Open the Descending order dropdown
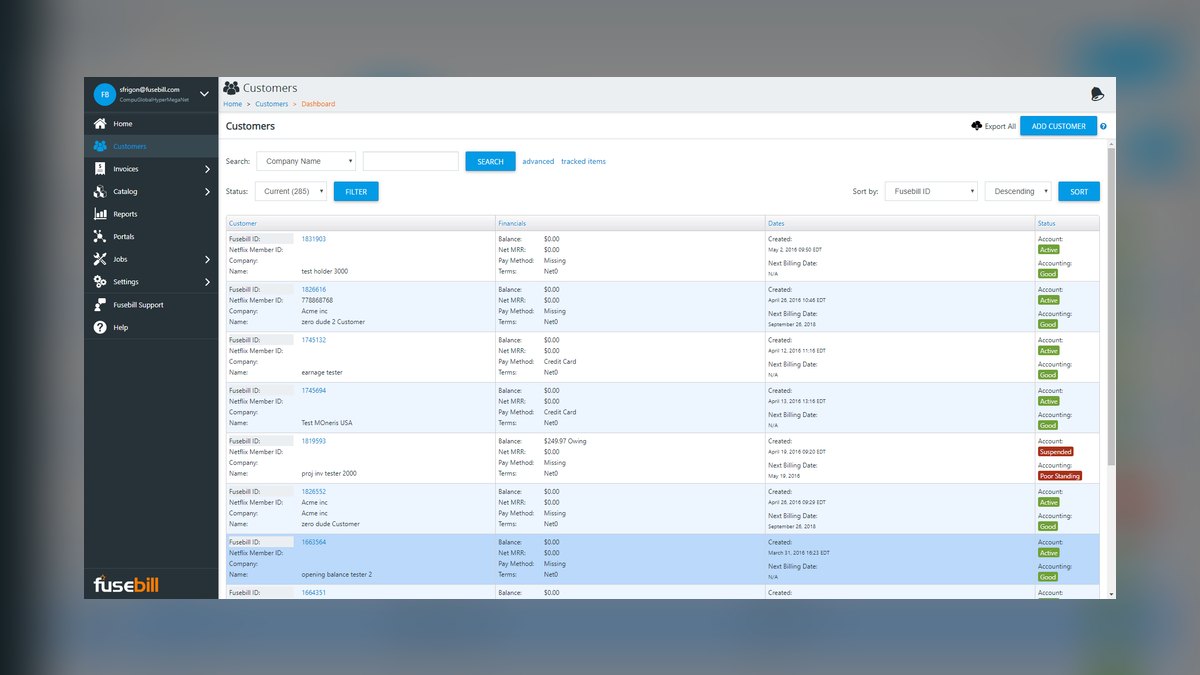Image resolution: width=1200 pixels, height=675 pixels. (x=1018, y=191)
